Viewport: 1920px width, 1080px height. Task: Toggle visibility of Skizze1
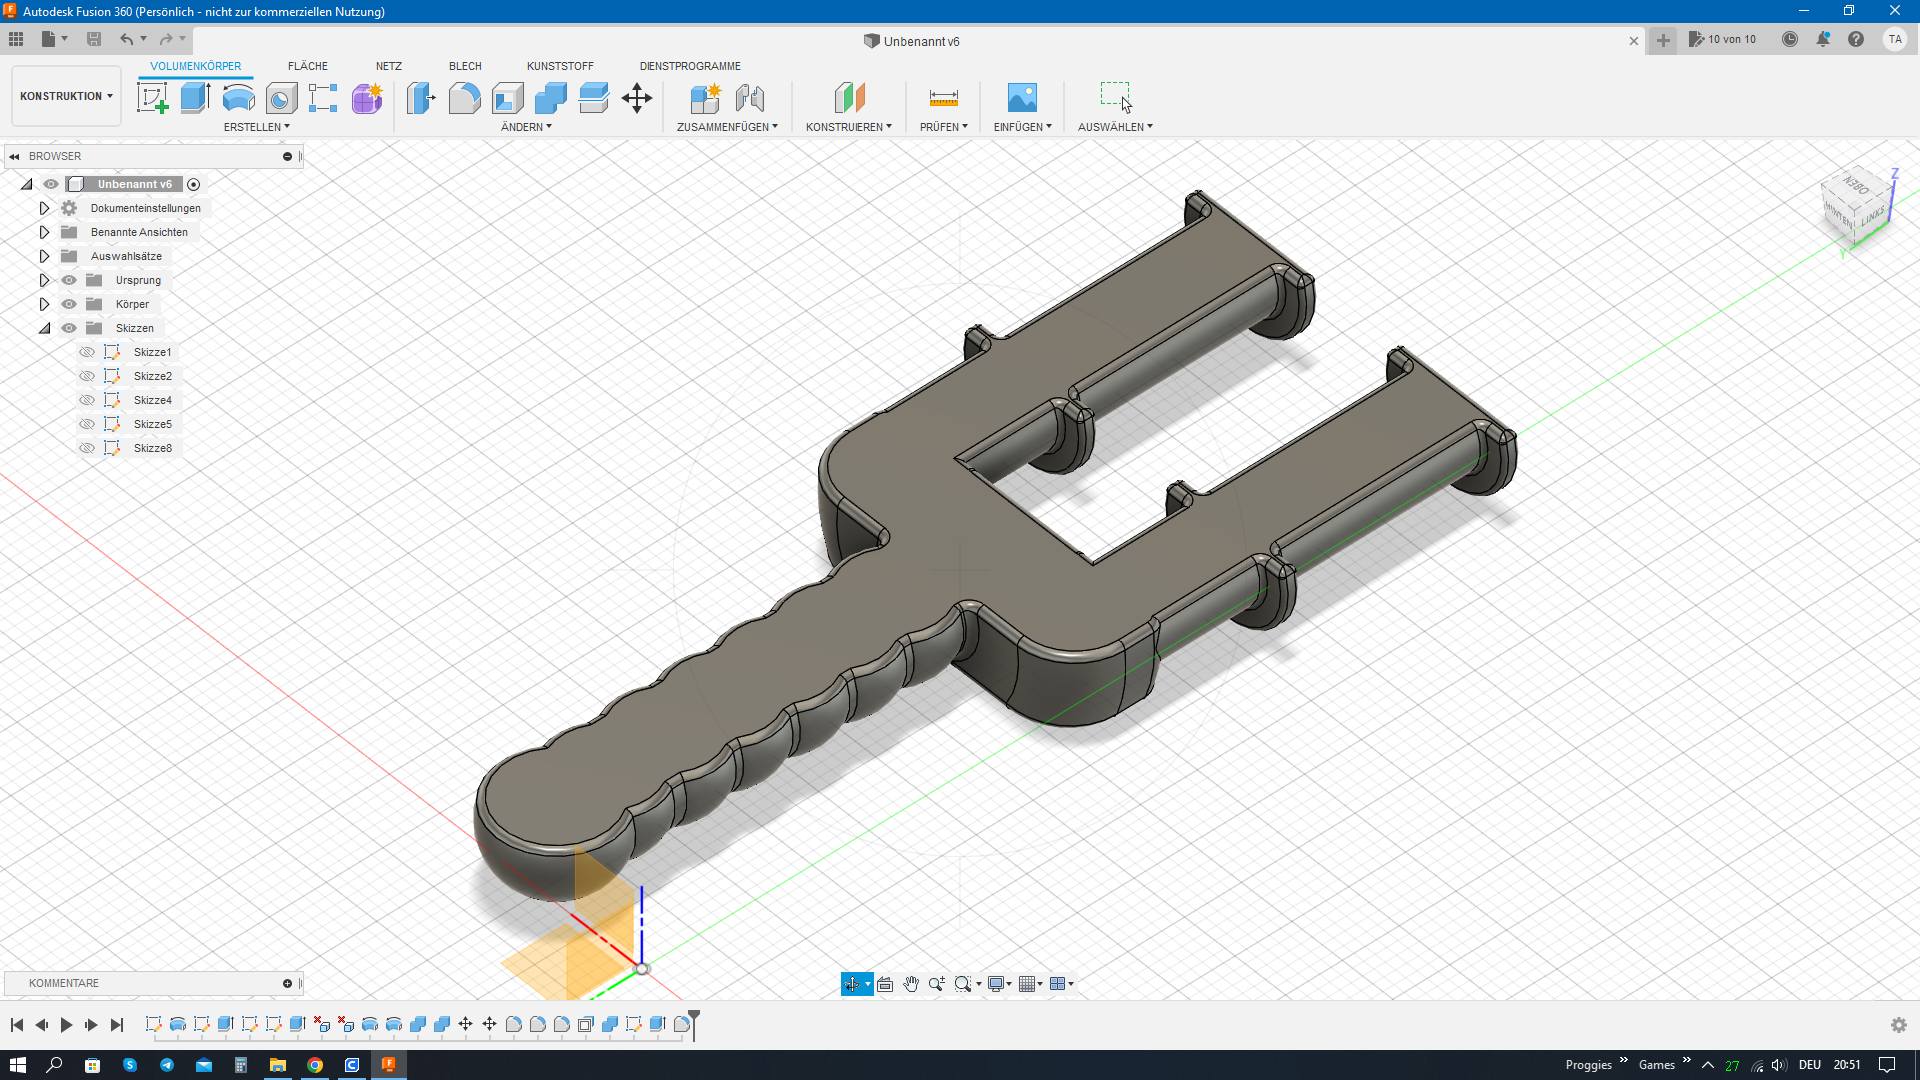pyautogui.click(x=87, y=352)
